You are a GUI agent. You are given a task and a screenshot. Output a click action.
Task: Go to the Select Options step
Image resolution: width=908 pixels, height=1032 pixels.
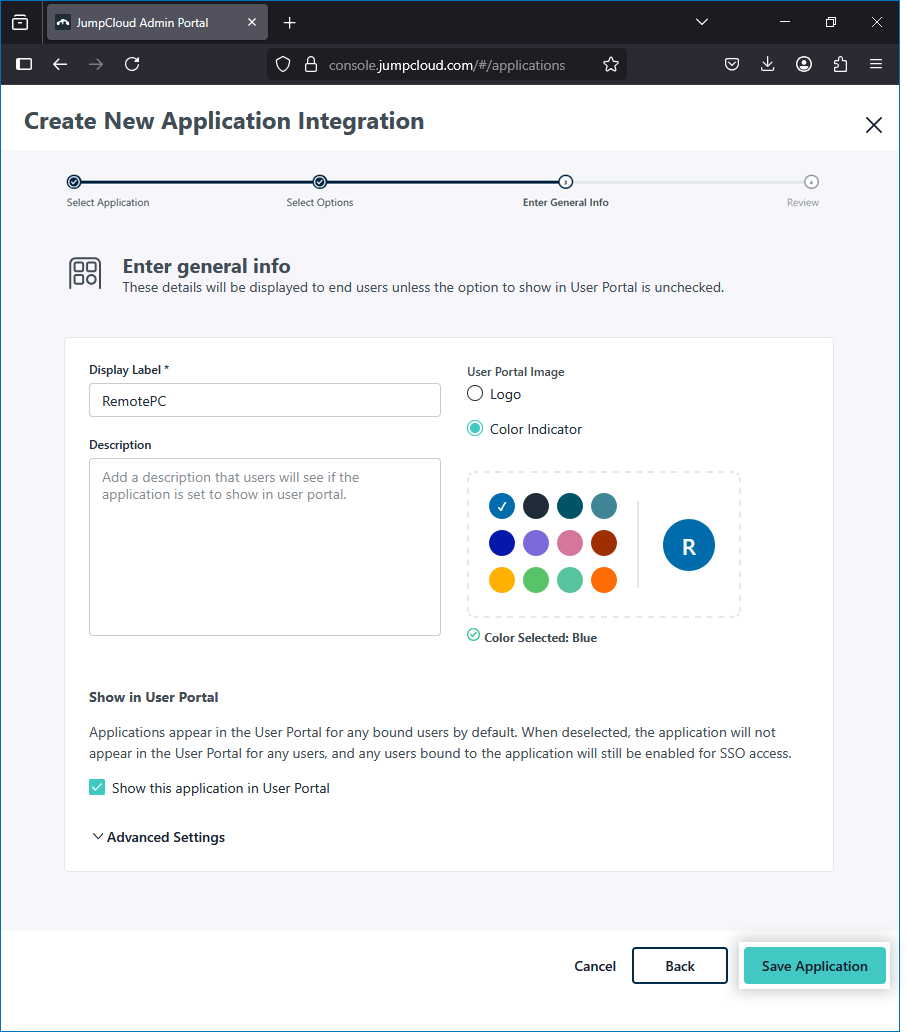click(x=320, y=182)
